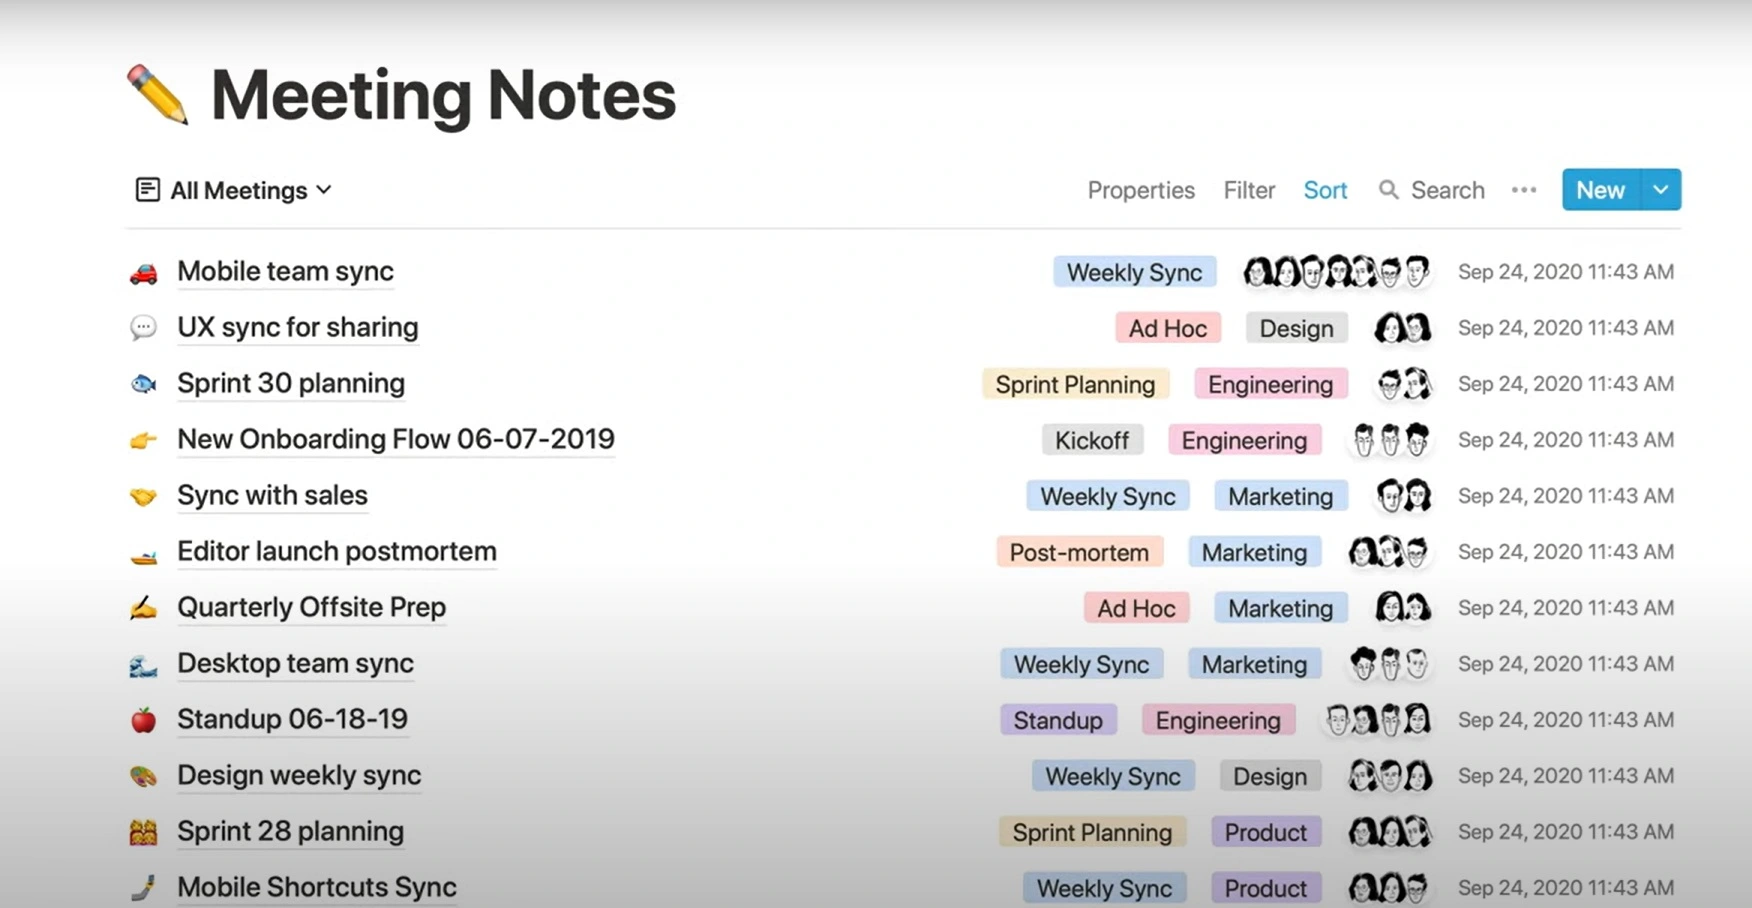Image resolution: width=1752 pixels, height=908 pixels.
Task: Click Design tag on Design weekly sync row
Action: pos(1270,776)
